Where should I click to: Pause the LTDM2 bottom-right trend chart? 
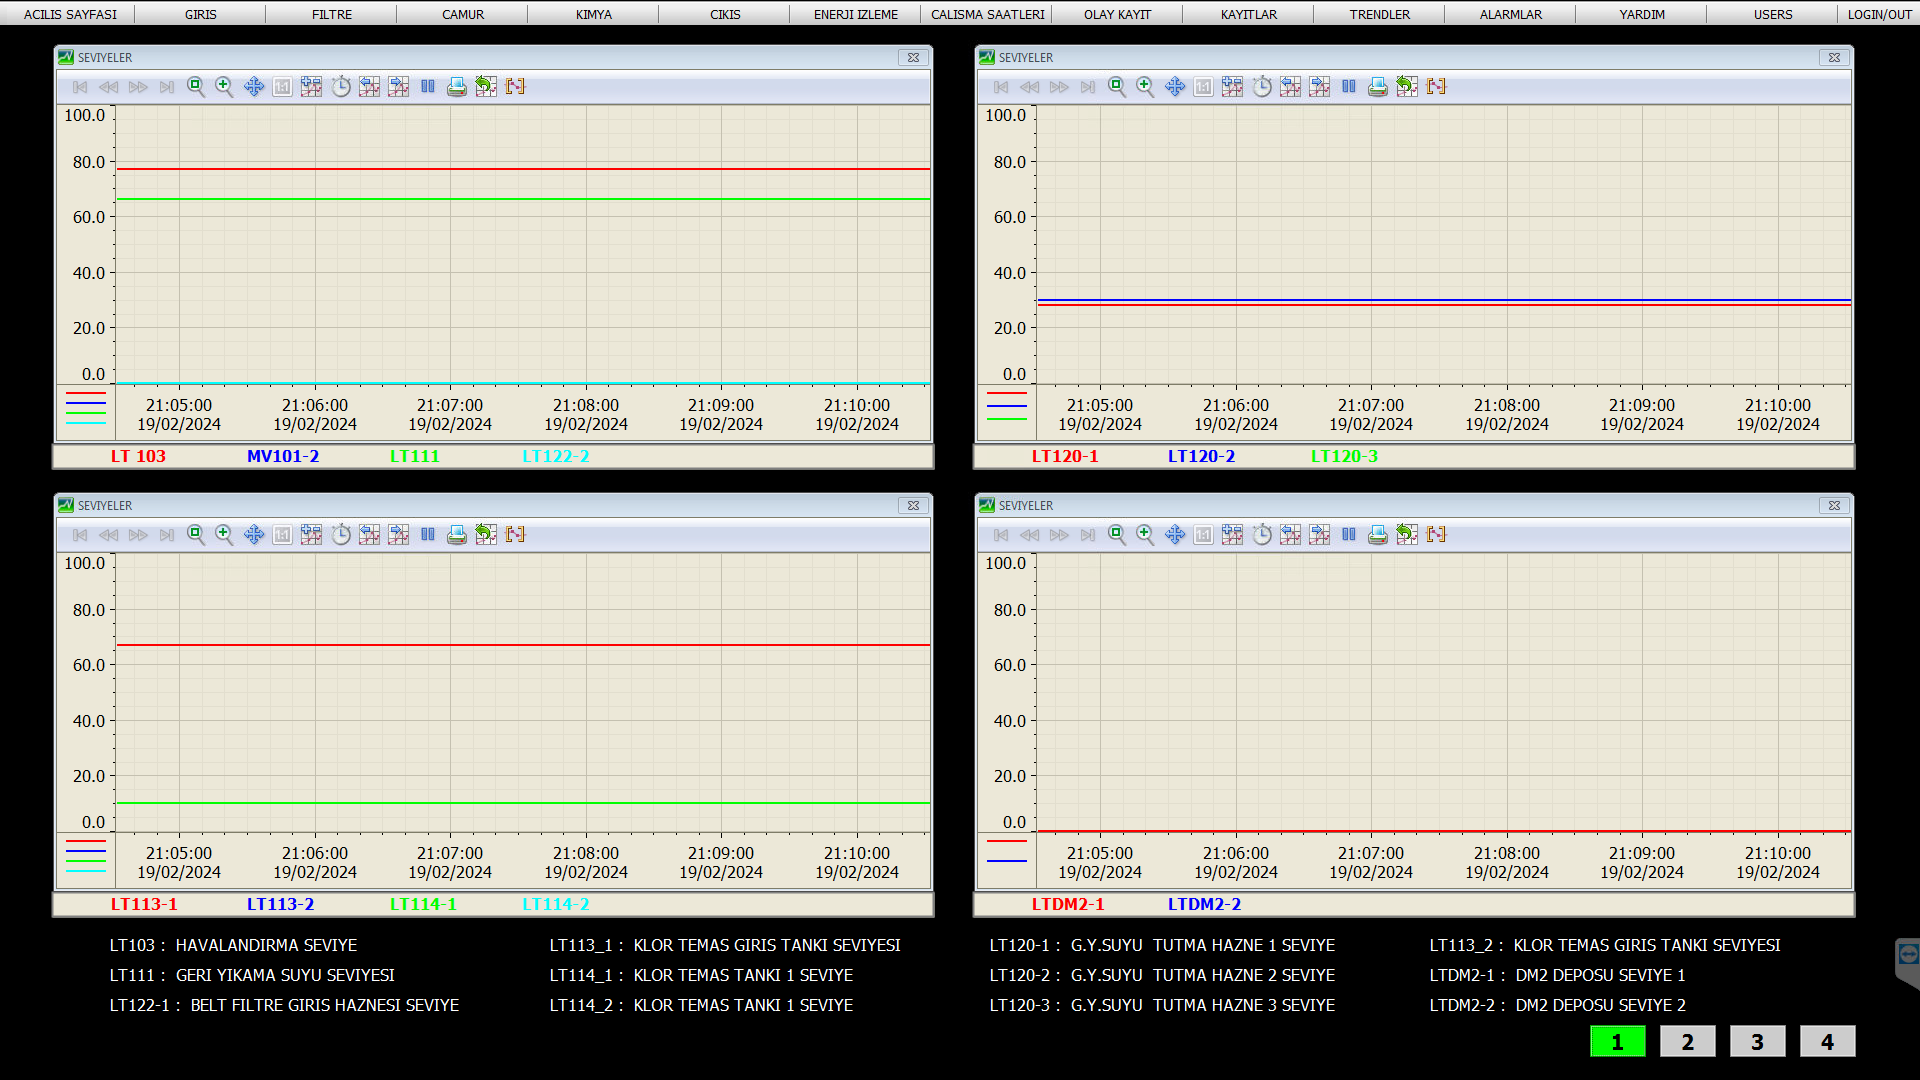[x=1349, y=535]
